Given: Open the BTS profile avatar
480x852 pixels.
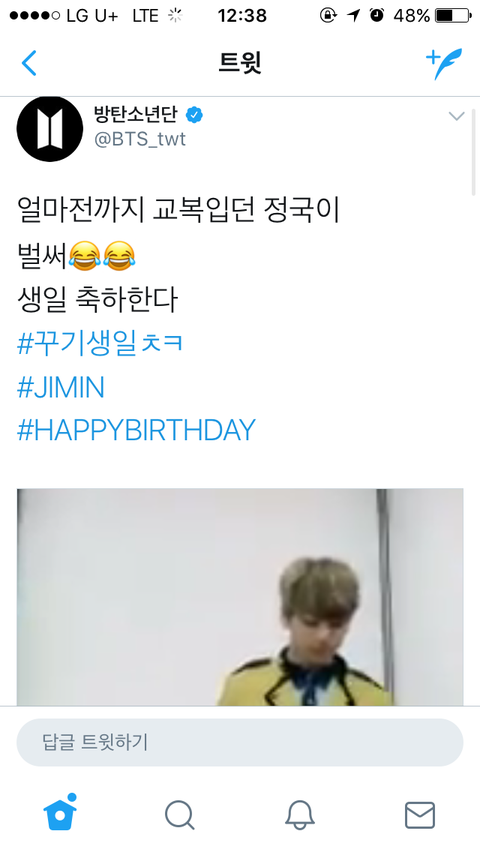Looking at the screenshot, I should (x=50, y=129).
